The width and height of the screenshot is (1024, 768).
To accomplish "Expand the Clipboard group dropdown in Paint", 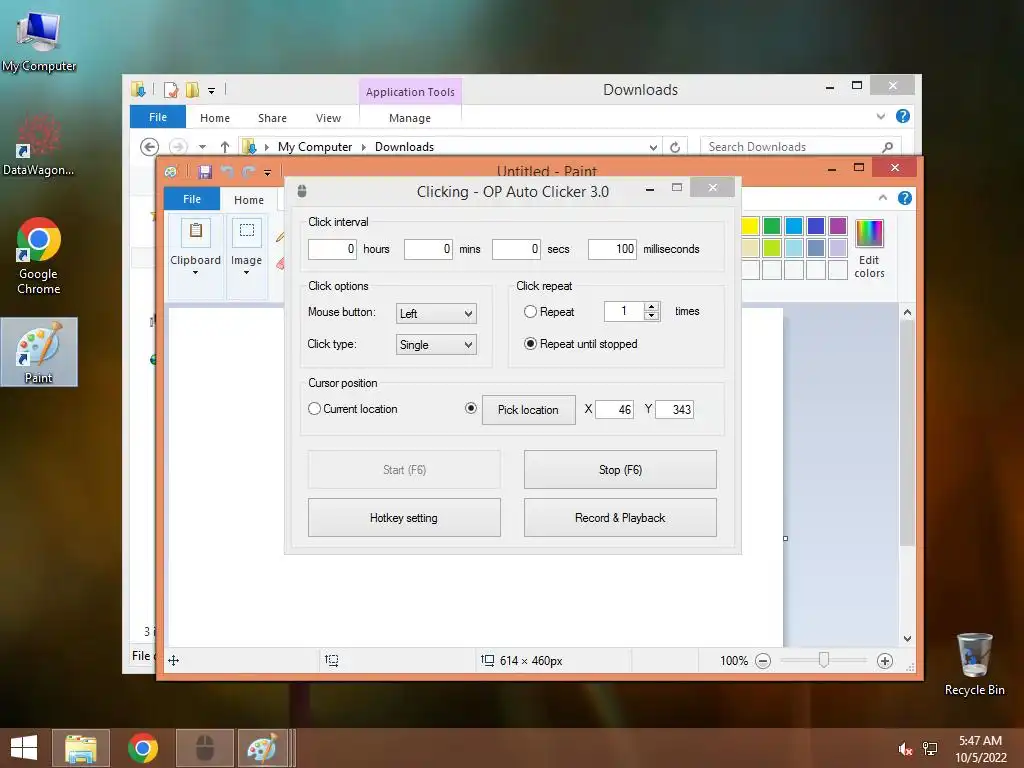I will (x=195, y=272).
